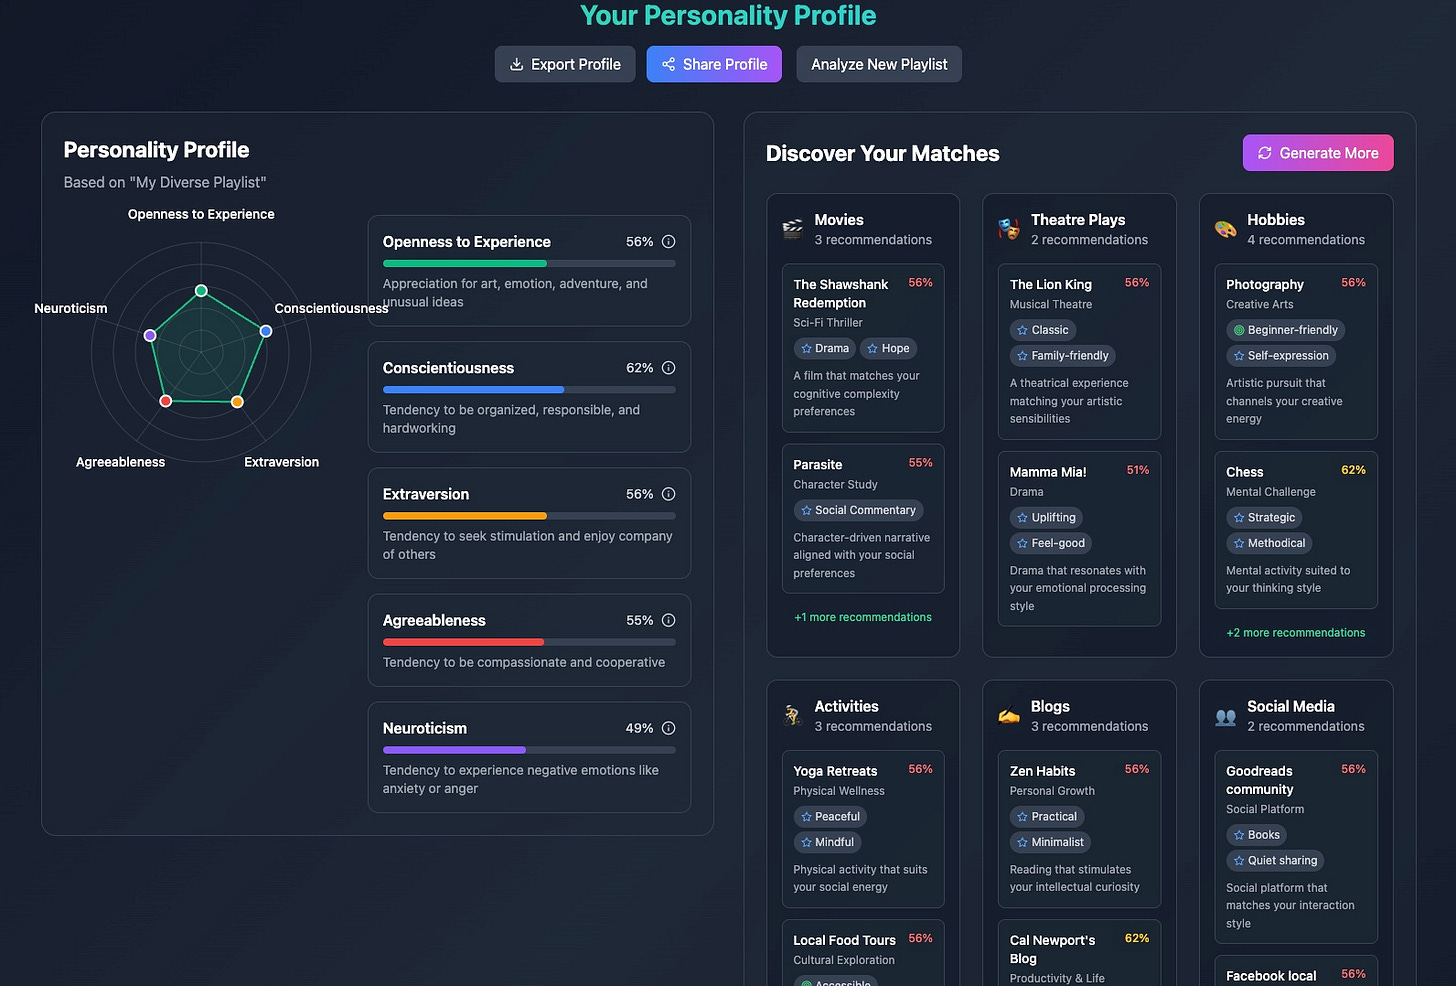The image size is (1456, 986).
Task: Open the Parasite movie title
Action: pos(818,465)
